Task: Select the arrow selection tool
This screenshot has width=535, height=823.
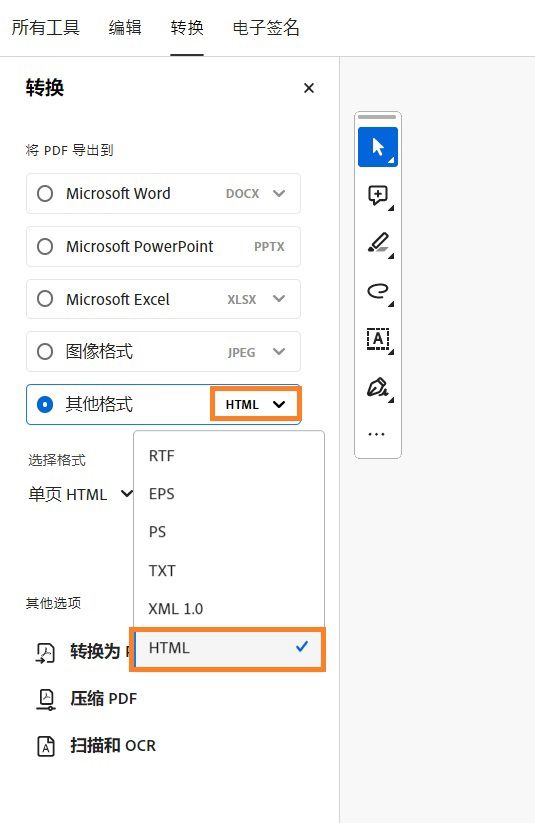Action: point(377,147)
